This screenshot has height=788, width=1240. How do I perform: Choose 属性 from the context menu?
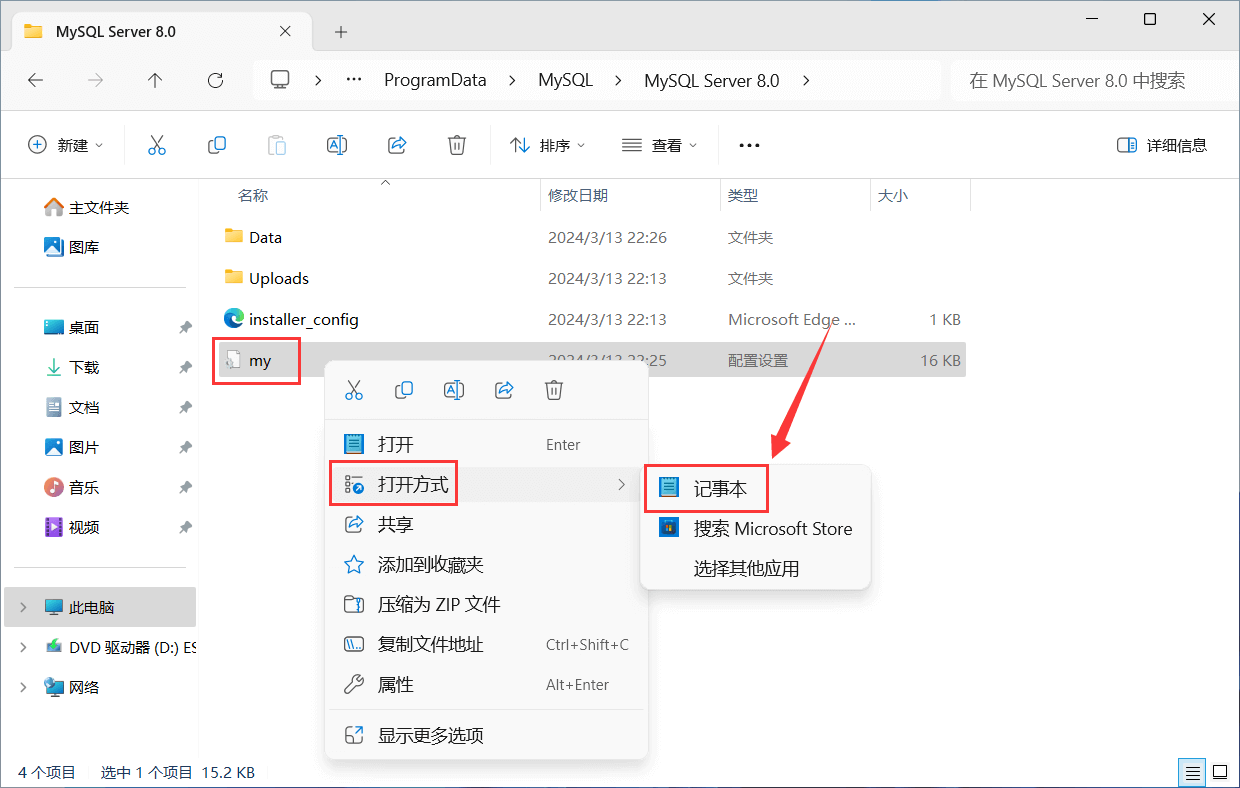point(396,685)
